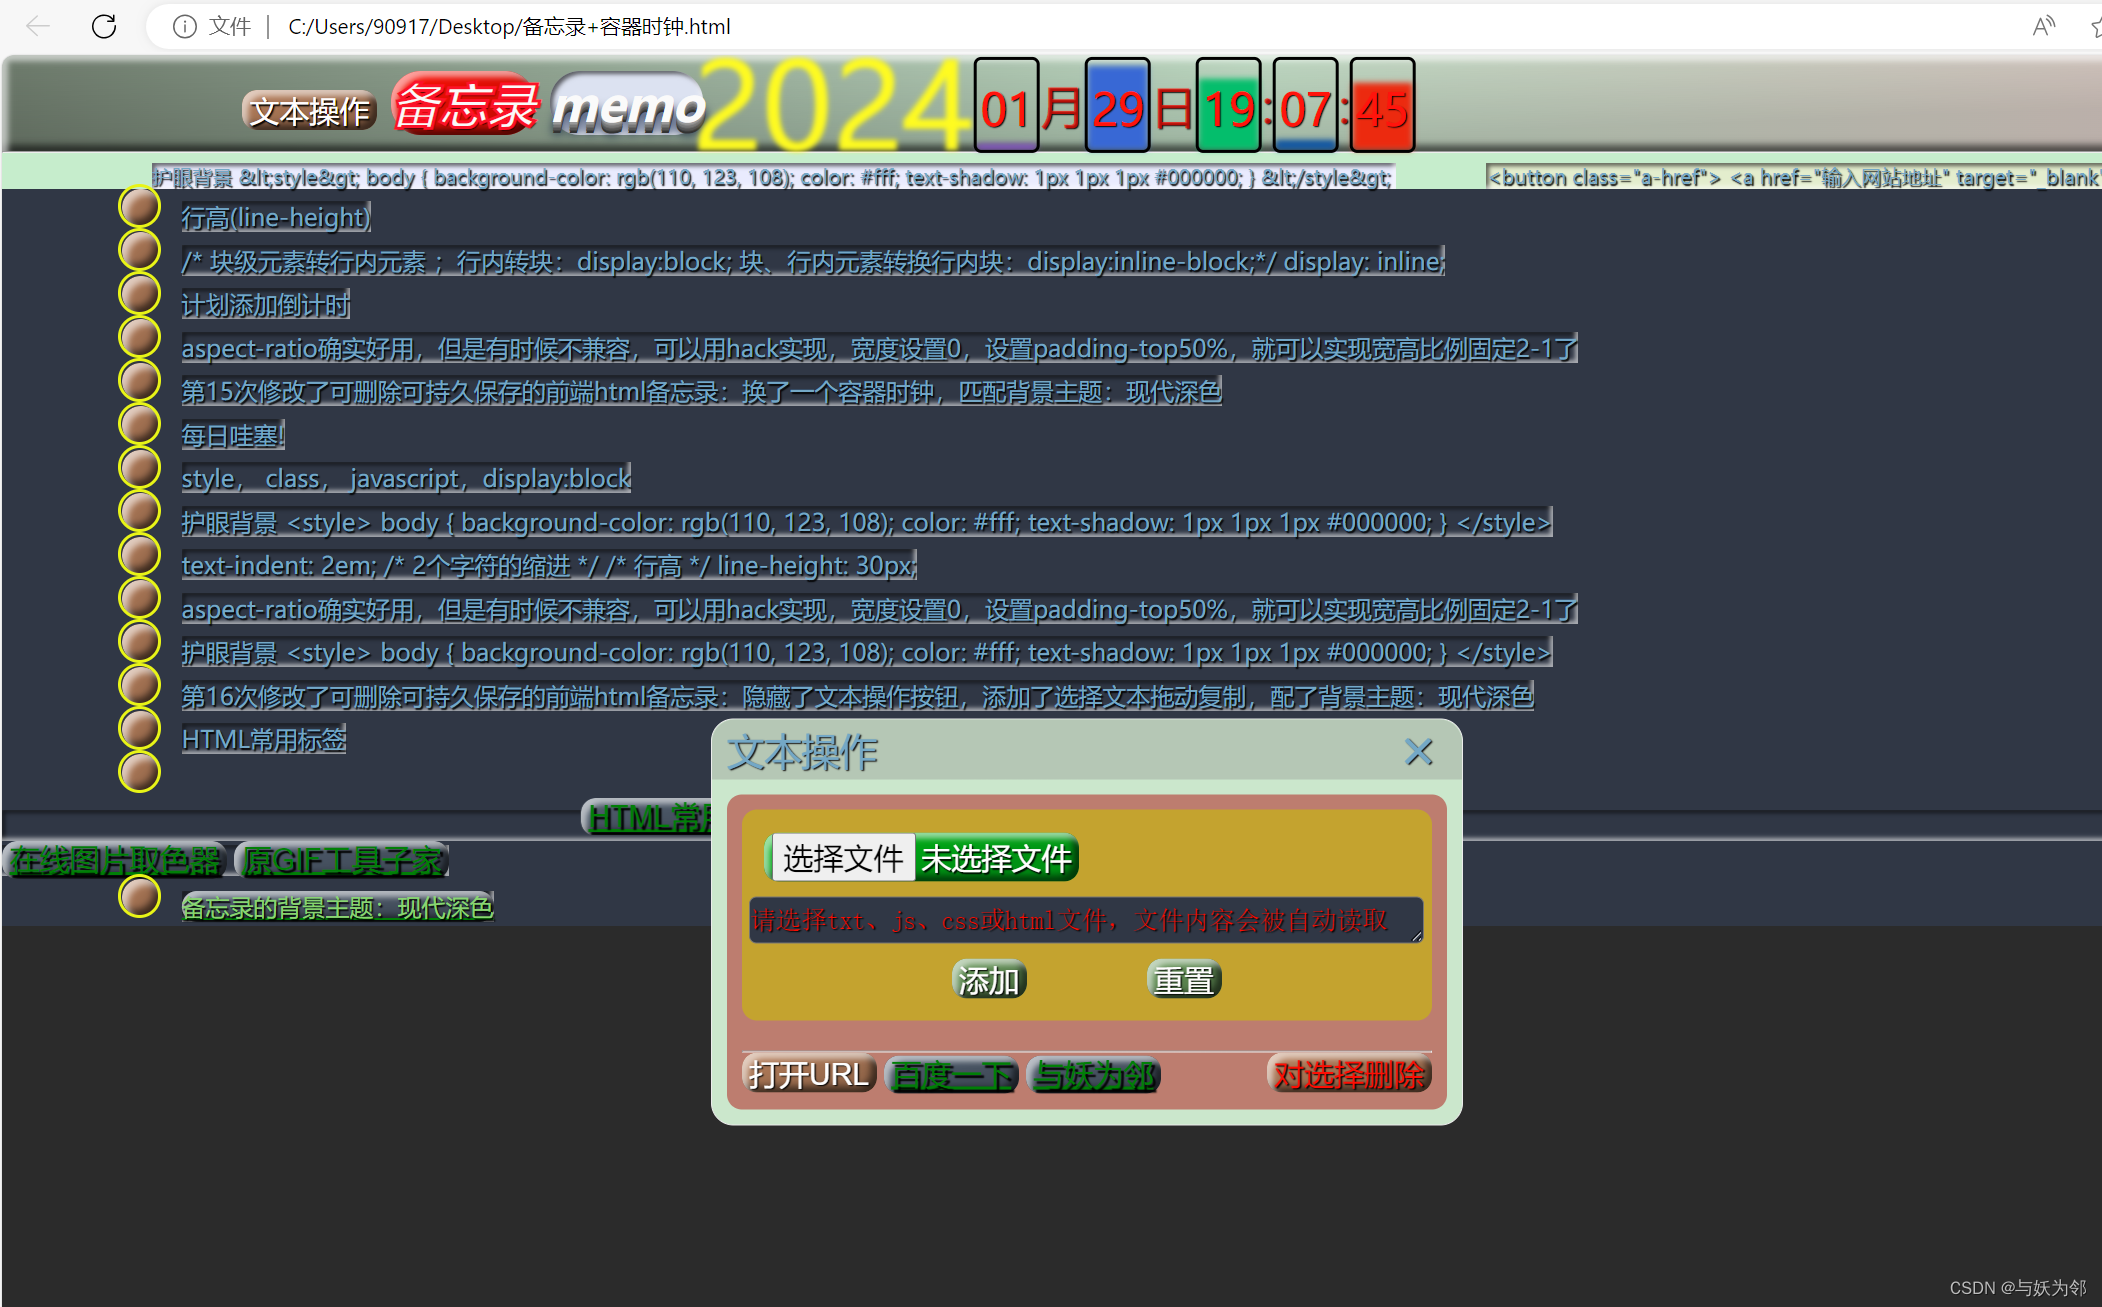Click 添加 to add text content
The image size is (2102, 1307).
tap(986, 980)
